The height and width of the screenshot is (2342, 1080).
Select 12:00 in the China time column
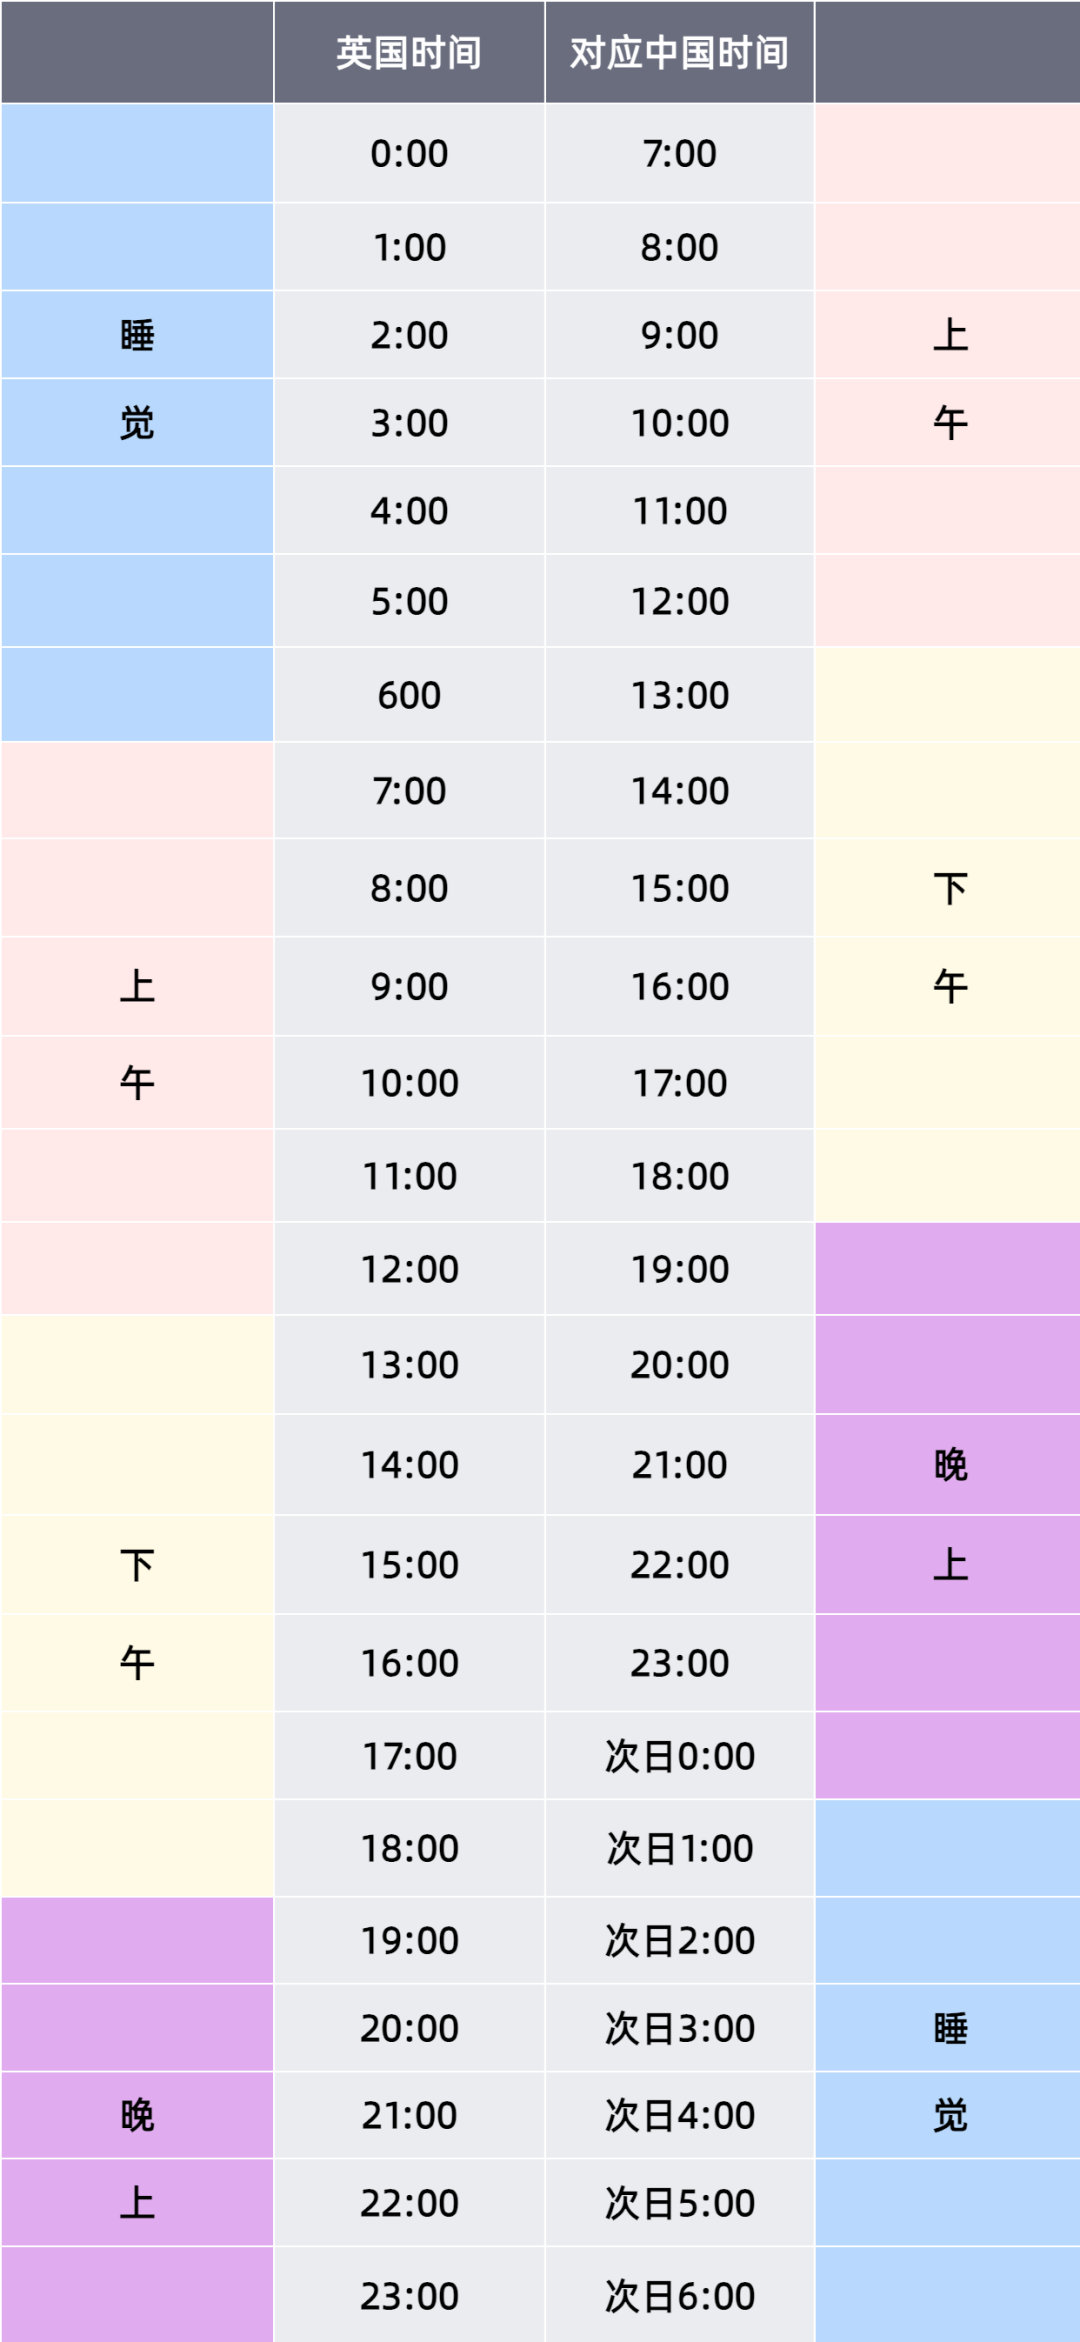(x=679, y=601)
